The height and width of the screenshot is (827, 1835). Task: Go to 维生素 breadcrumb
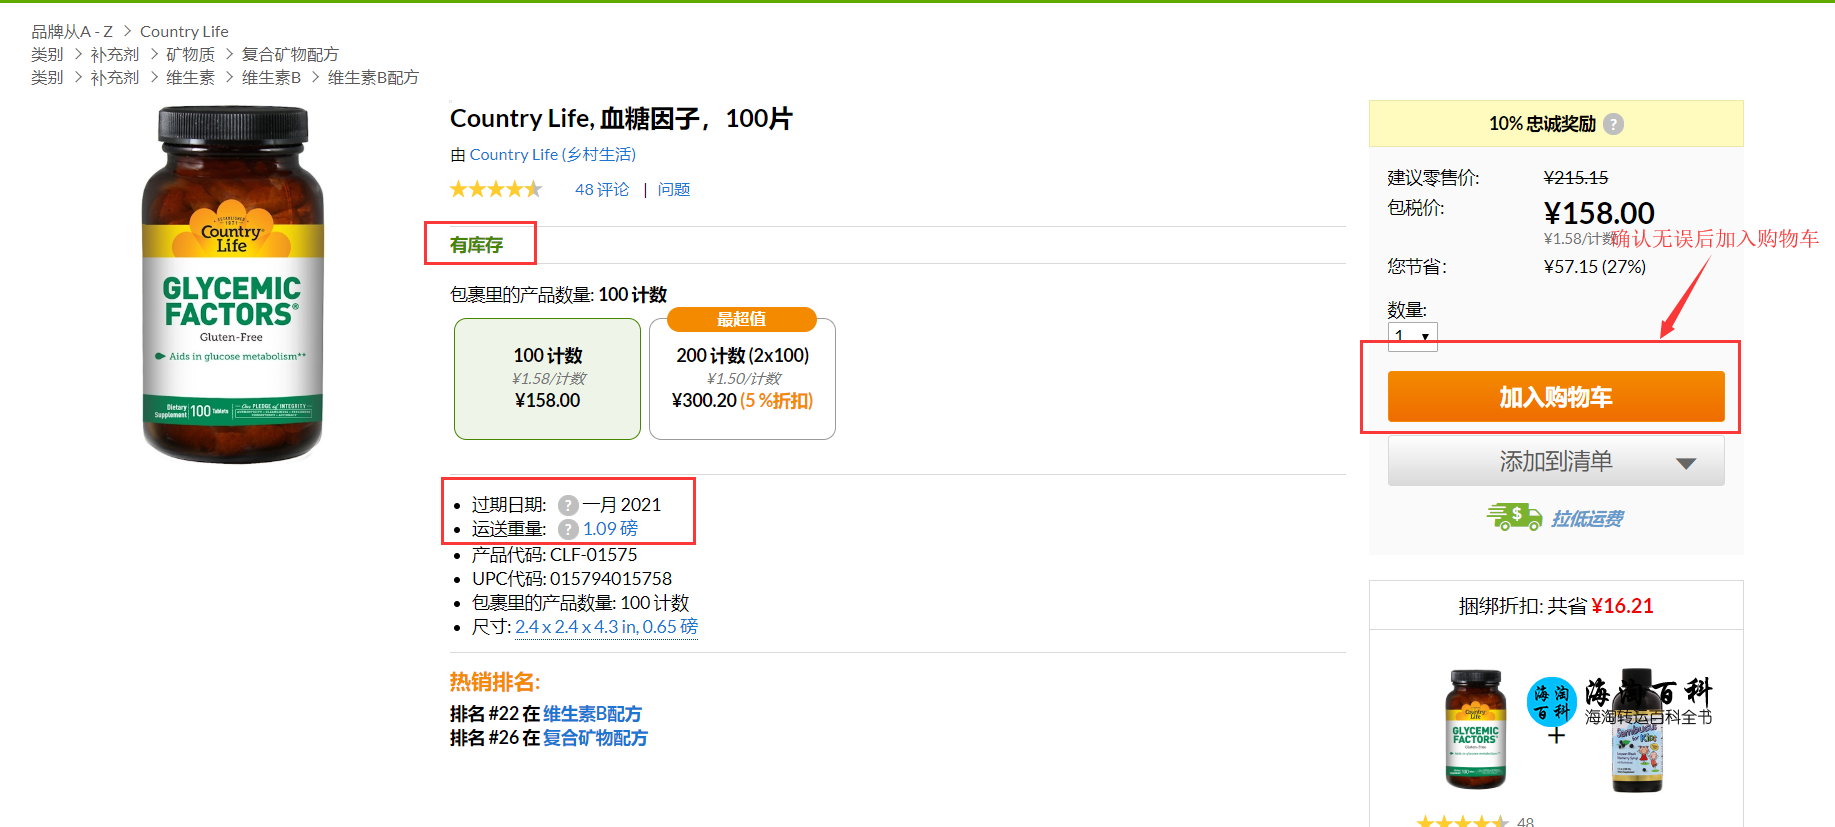(x=190, y=78)
